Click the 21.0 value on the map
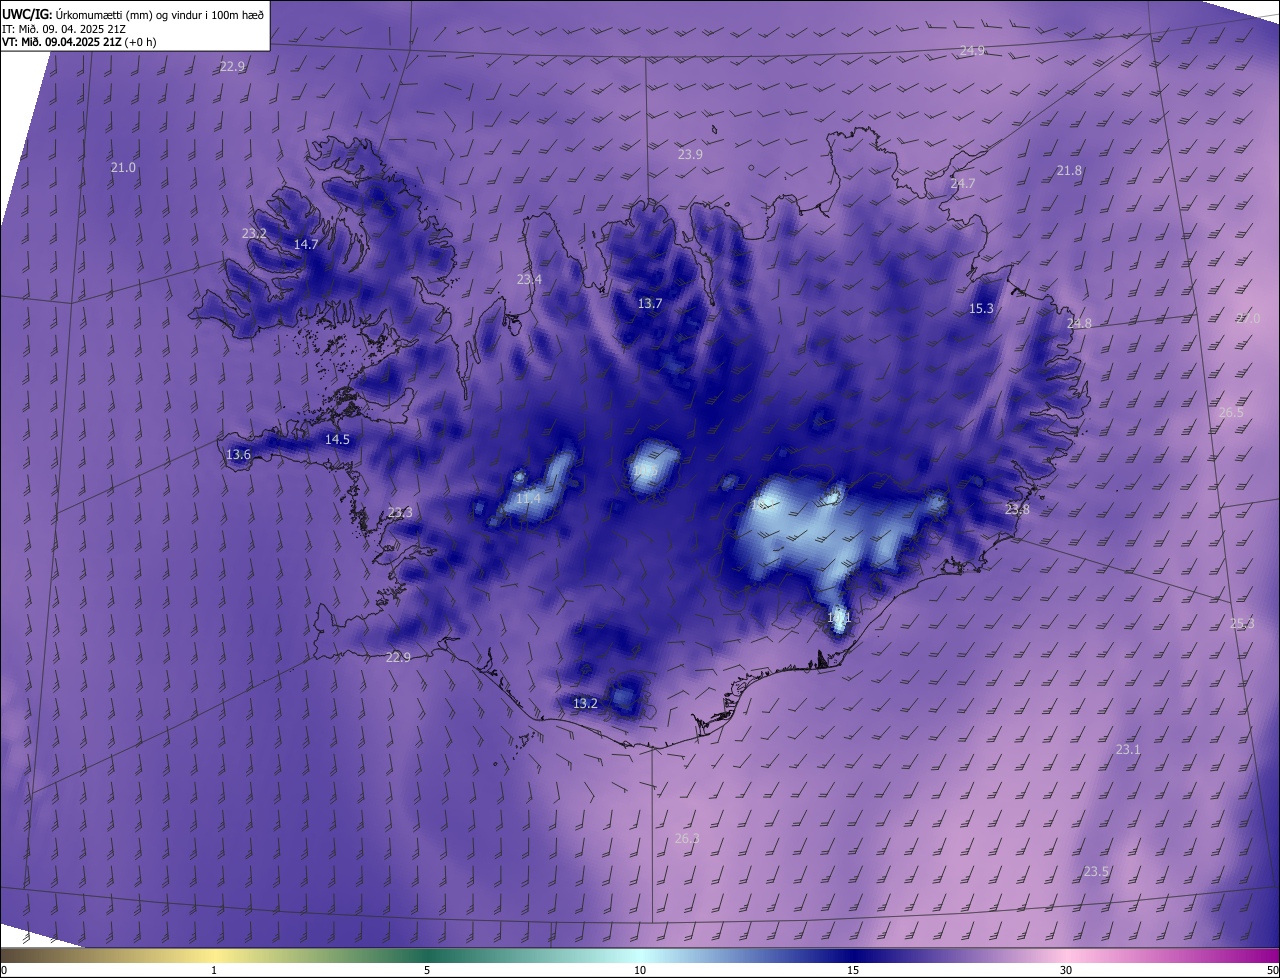1280x978 pixels. tap(123, 168)
